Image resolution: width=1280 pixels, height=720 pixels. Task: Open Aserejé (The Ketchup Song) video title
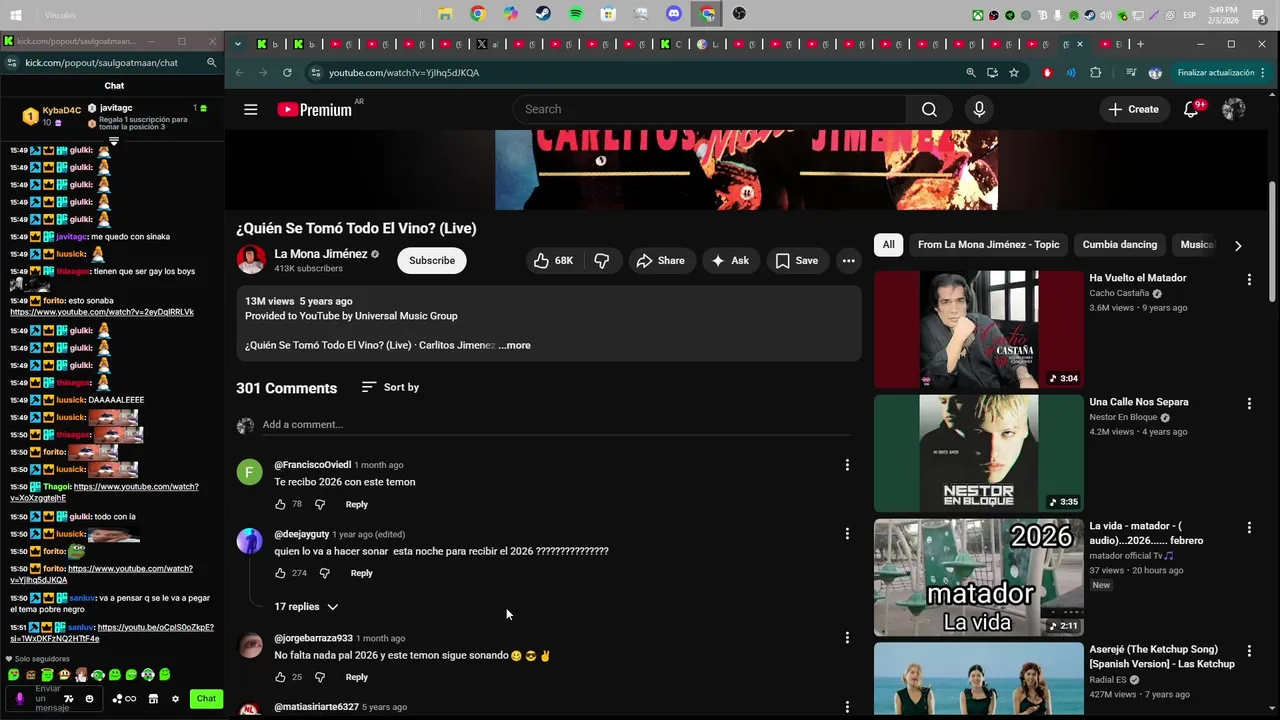1162,657
